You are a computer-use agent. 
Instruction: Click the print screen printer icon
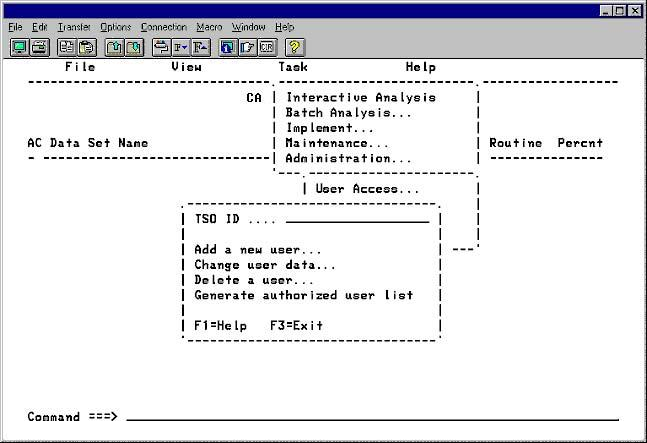pyautogui.click(x=39, y=47)
